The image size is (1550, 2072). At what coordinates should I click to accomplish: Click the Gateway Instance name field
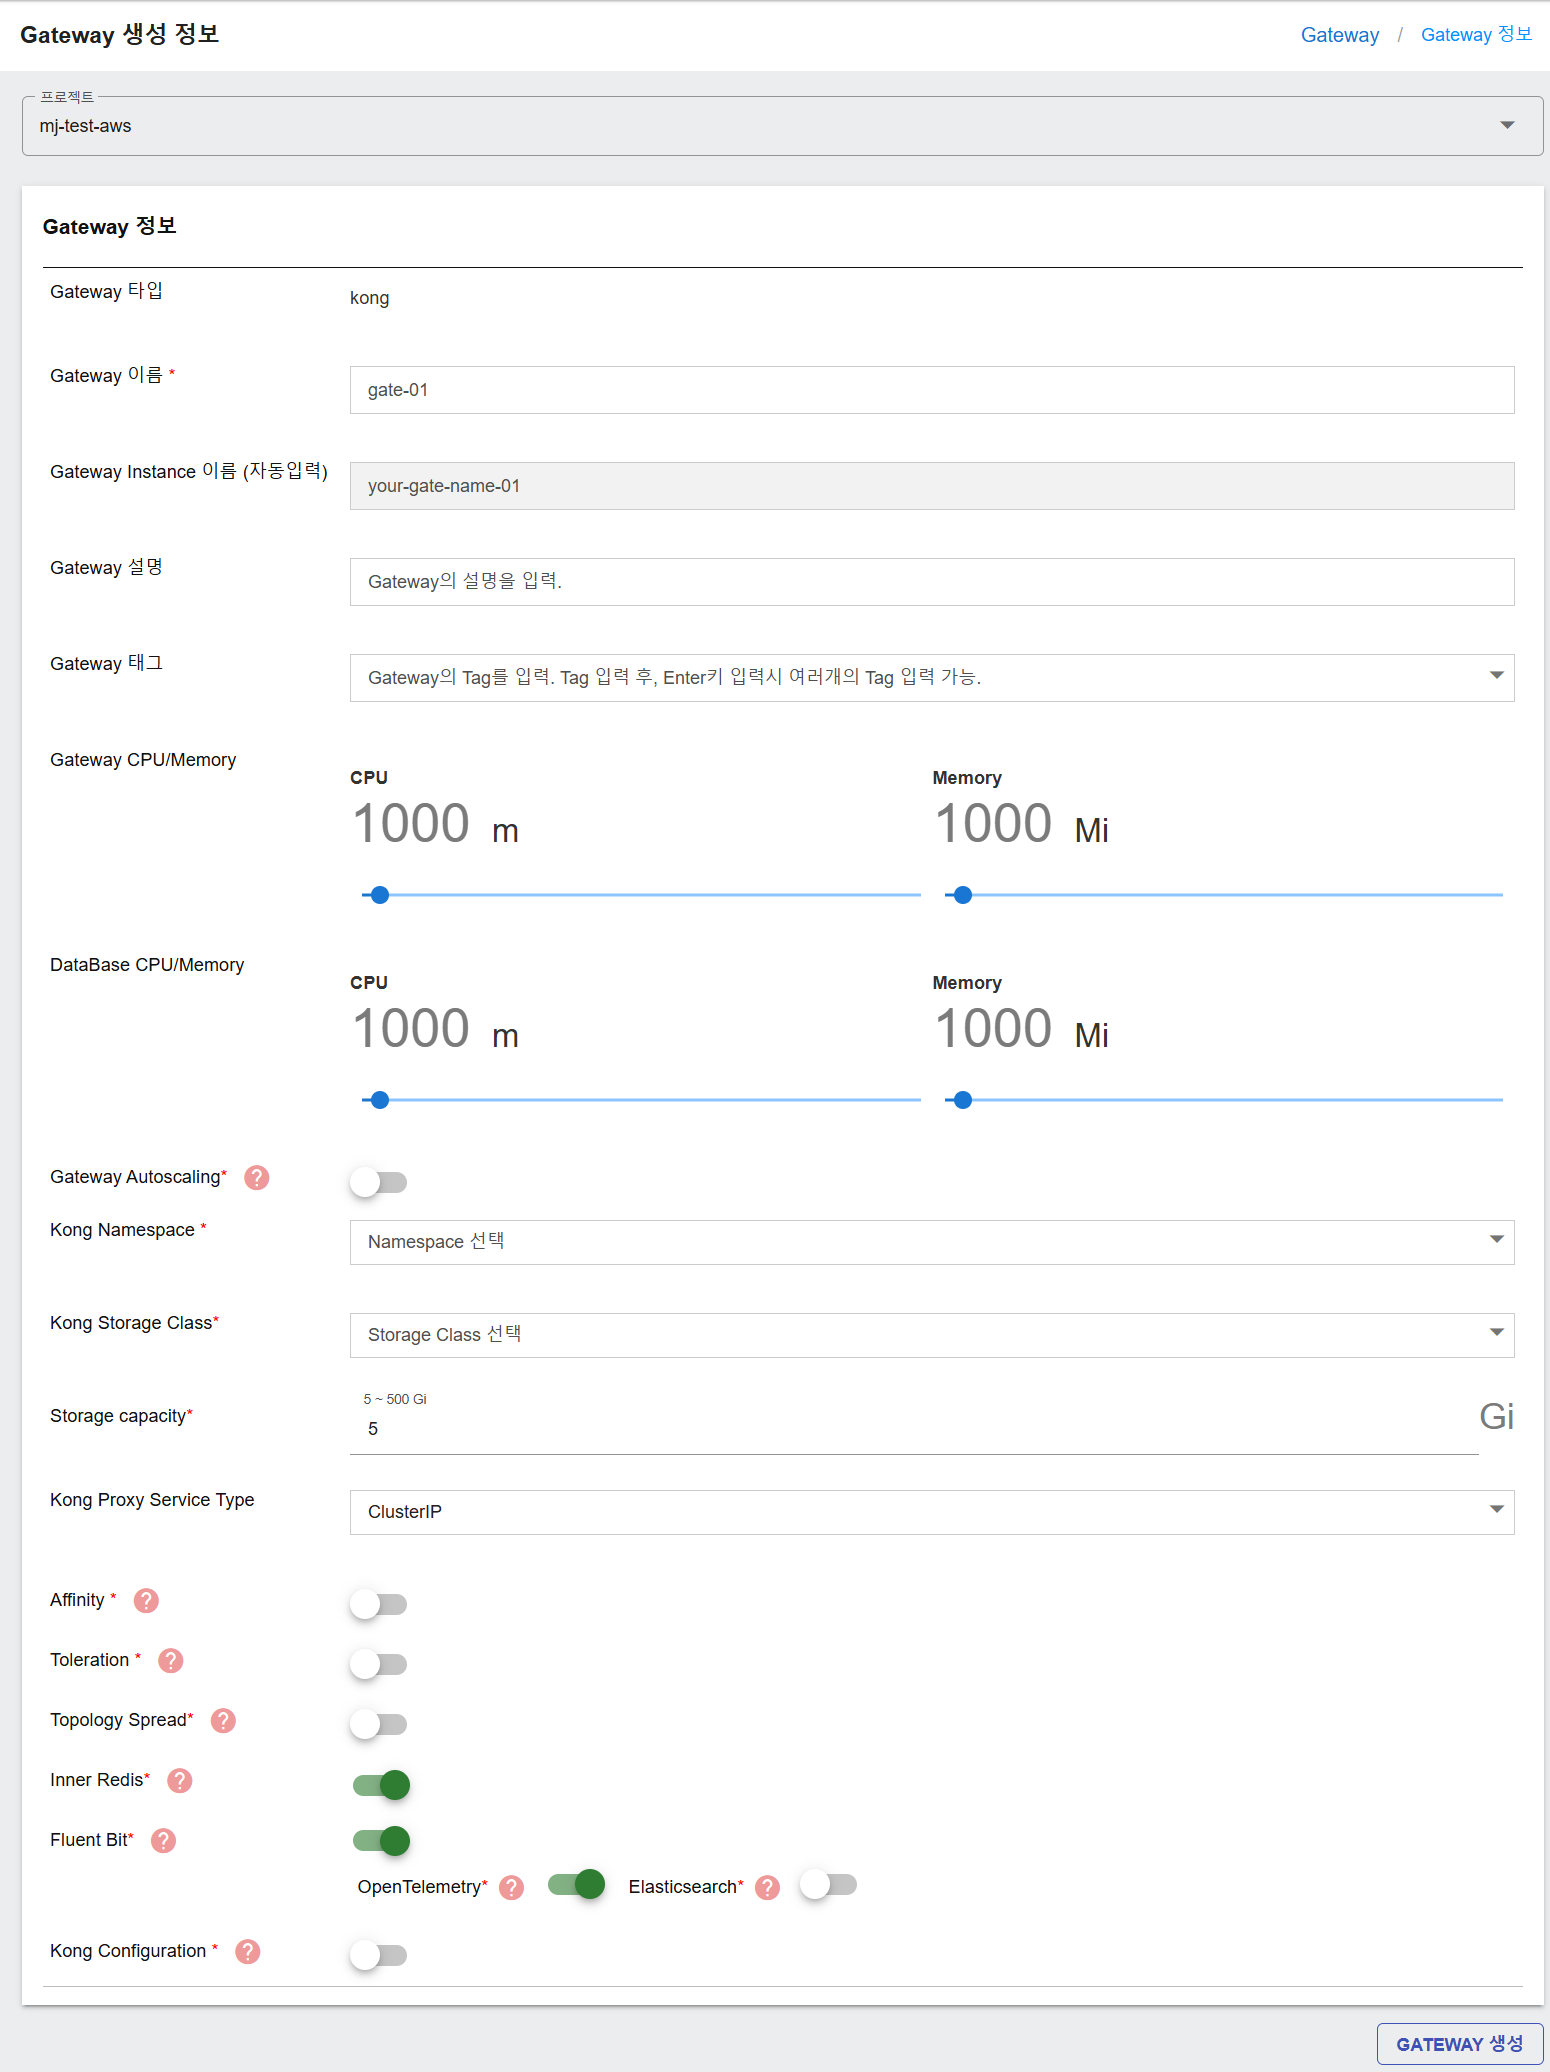932,486
